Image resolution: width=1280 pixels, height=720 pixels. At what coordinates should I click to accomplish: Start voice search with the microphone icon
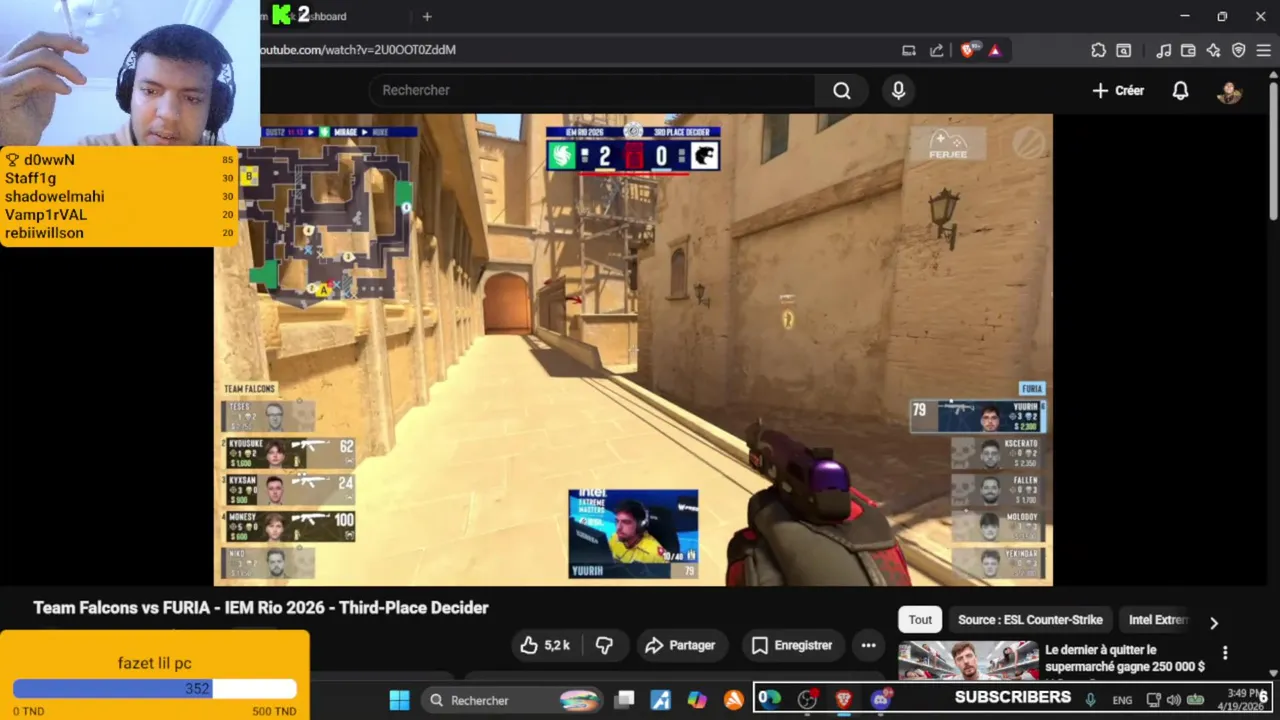click(898, 91)
